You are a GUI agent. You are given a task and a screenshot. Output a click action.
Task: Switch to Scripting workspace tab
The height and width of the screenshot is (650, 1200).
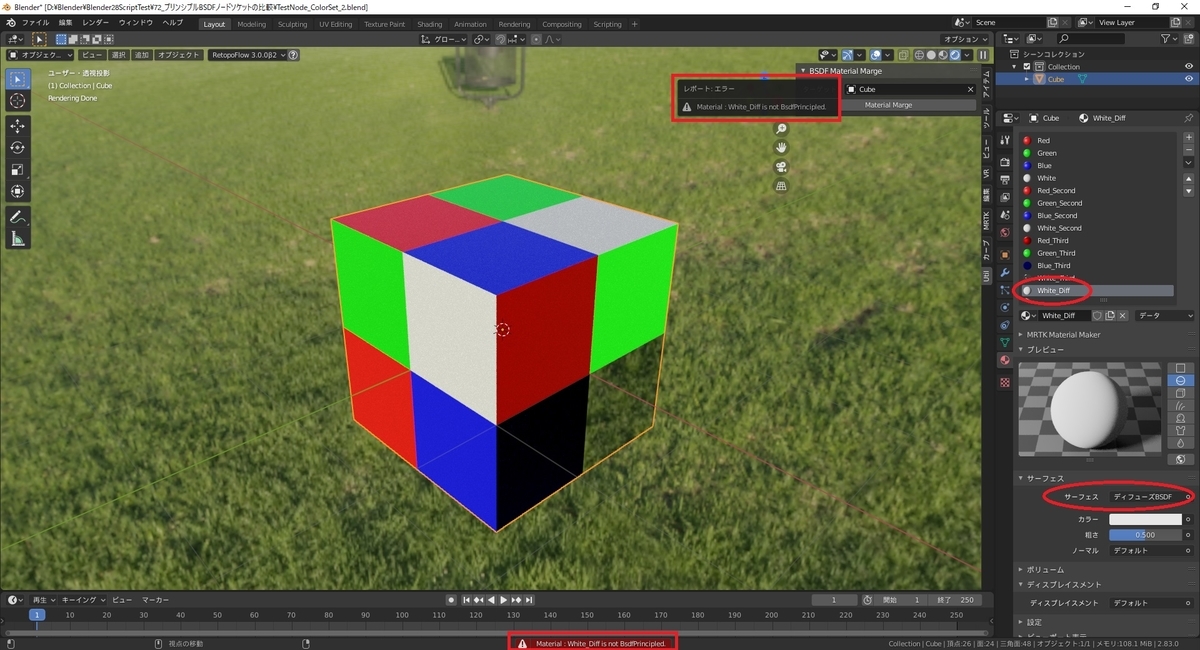(607, 24)
